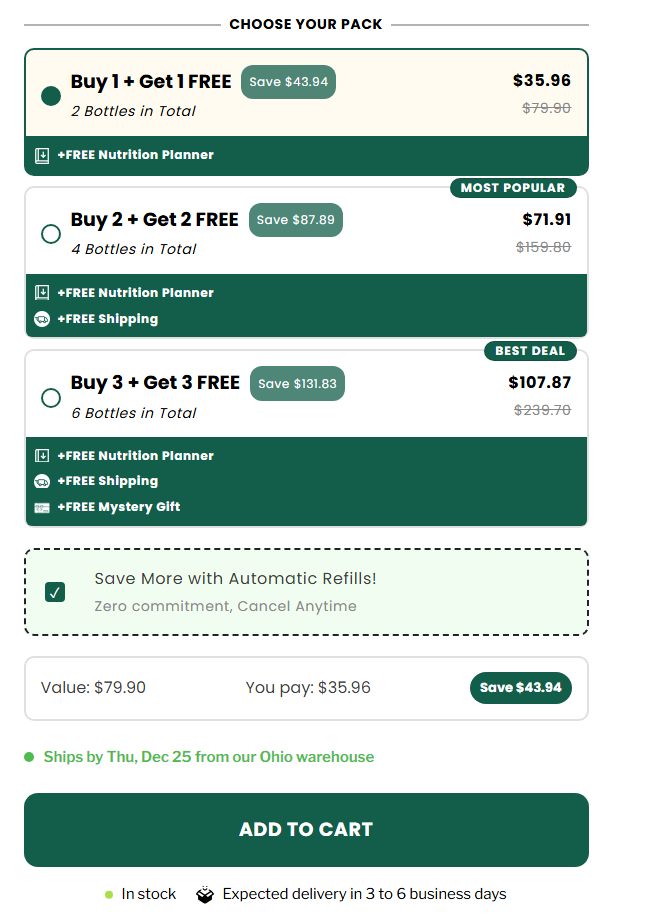Viewport: 667px width, 915px height.
Task: Click the Mystery Gift icon
Action: point(42,507)
